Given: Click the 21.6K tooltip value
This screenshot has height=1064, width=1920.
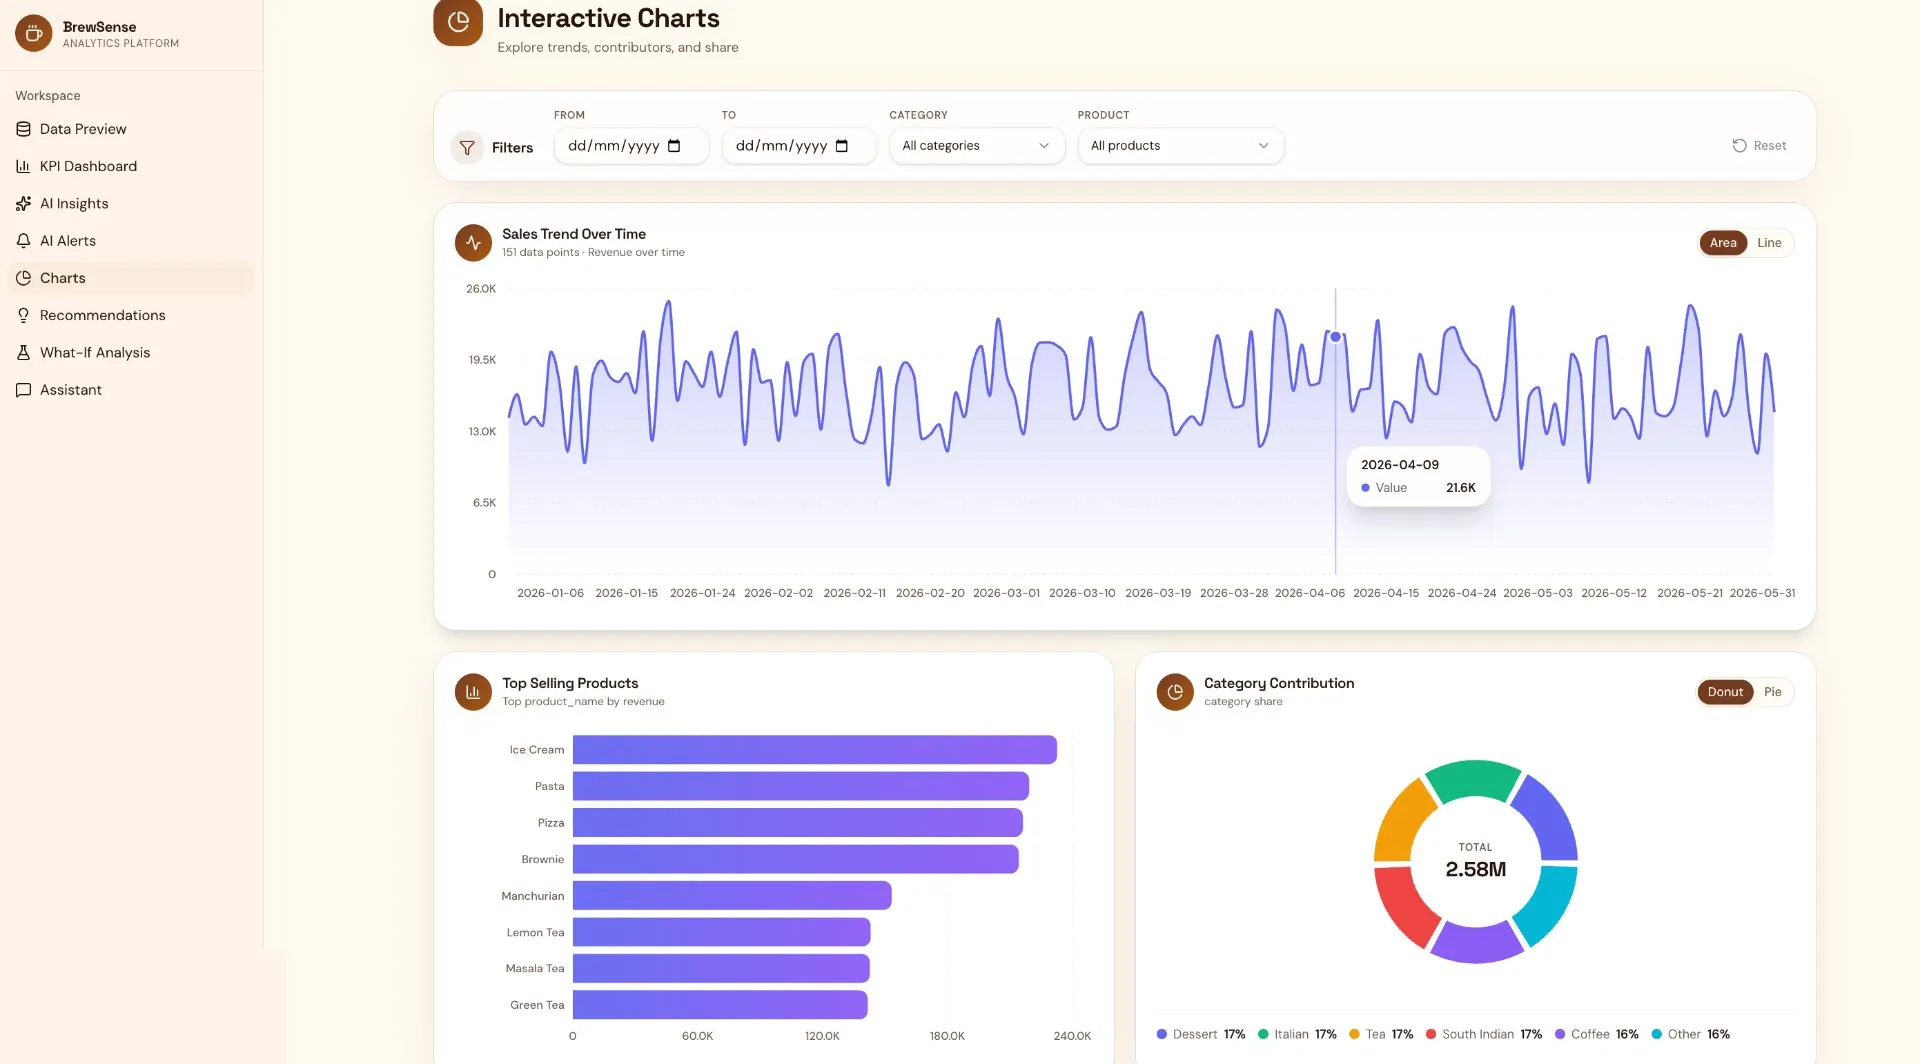Looking at the screenshot, I should click(1460, 488).
